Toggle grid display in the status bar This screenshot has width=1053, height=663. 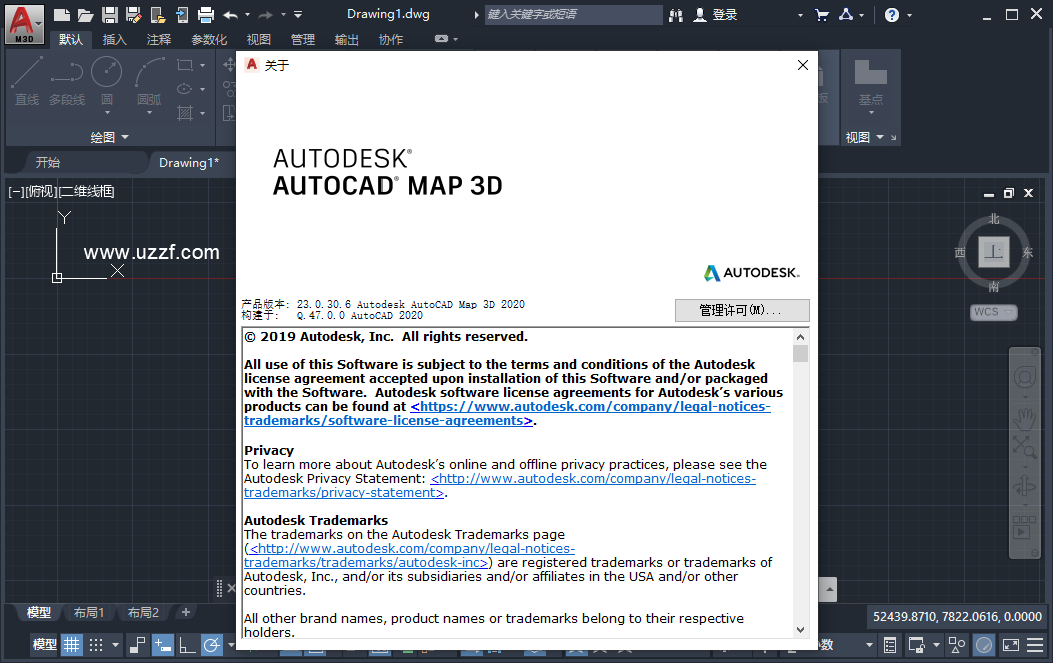pos(71,645)
